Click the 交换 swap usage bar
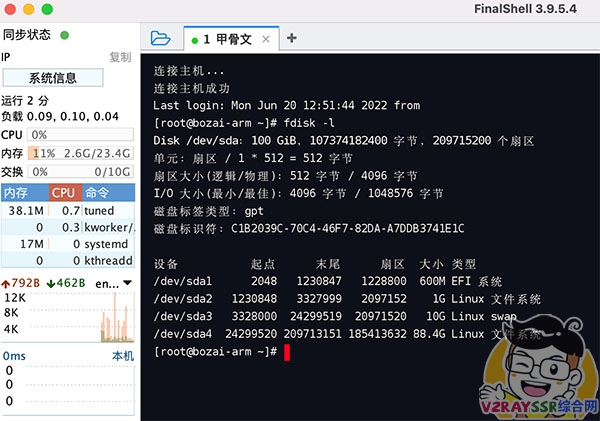The width and height of the screenshot is (600, 421). (80, 171)
